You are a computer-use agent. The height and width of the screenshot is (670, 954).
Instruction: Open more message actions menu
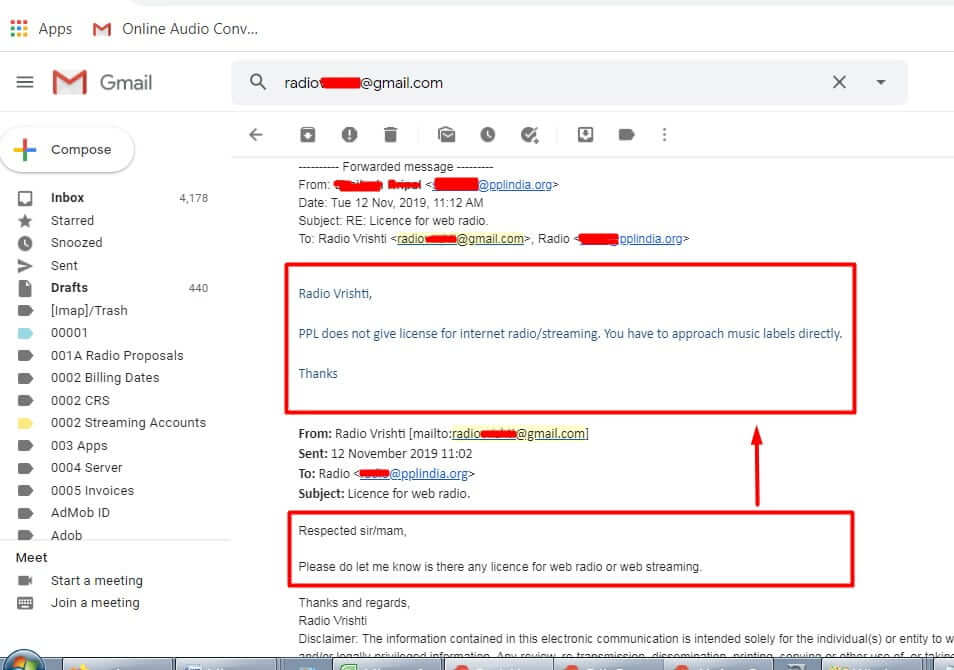664,134
